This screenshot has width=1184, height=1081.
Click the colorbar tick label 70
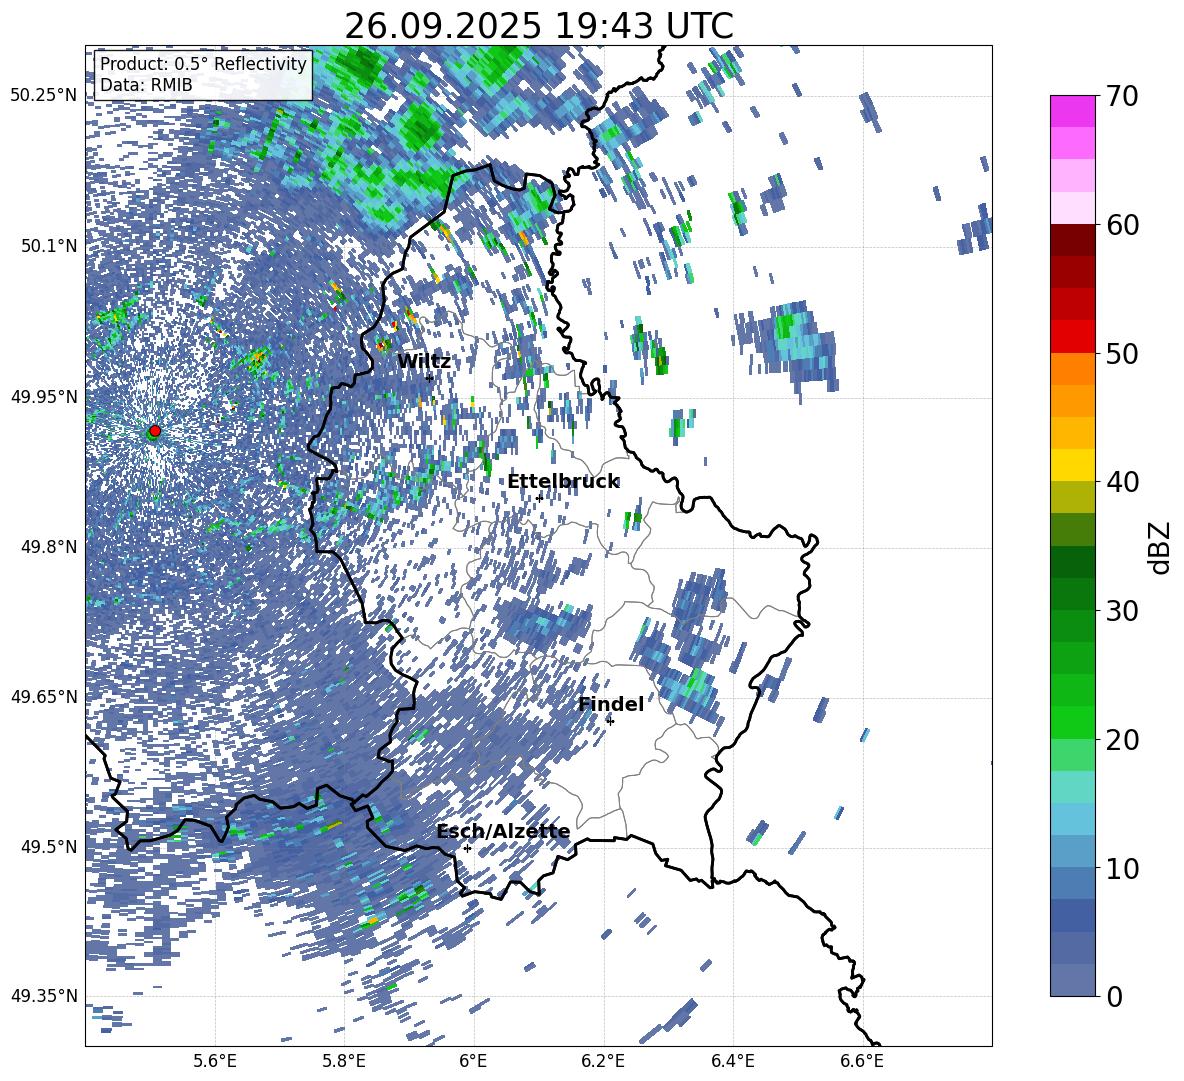1123,96
